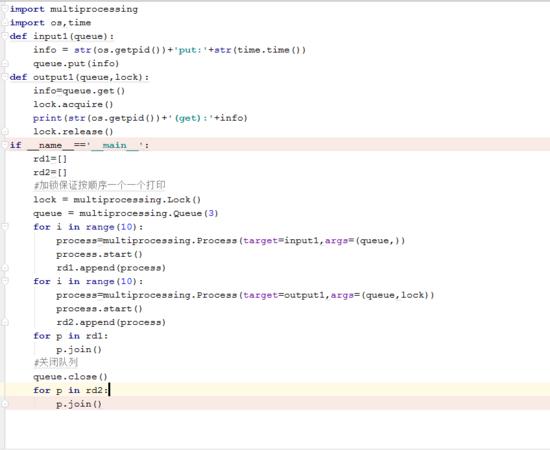
Task: Click fold end marker beside queue.put(info) line
Action: pos(4,63)
